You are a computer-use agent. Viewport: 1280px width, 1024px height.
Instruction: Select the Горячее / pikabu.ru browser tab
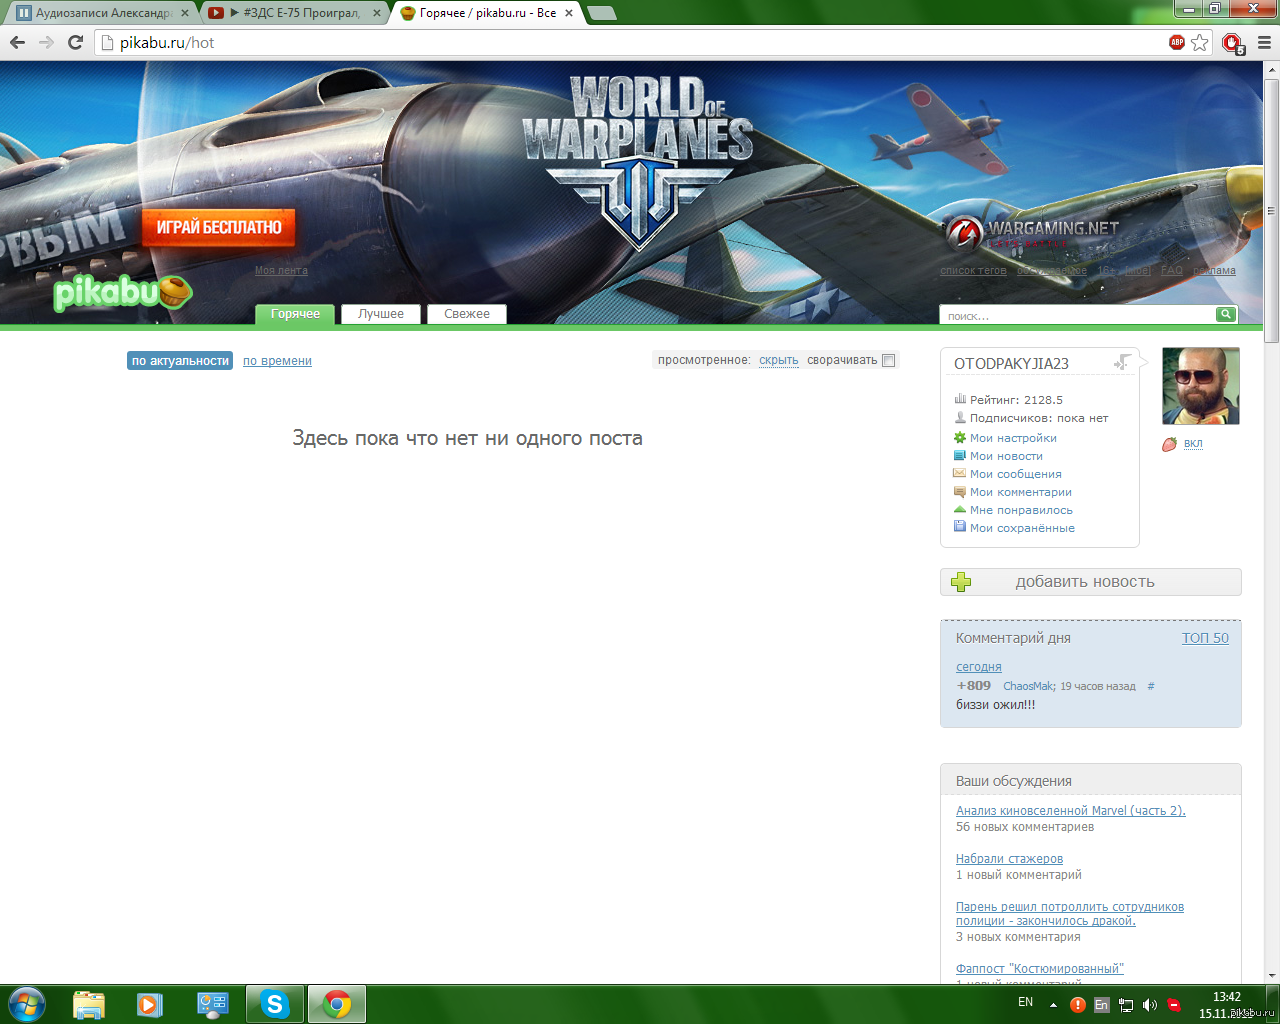[488, 13]
